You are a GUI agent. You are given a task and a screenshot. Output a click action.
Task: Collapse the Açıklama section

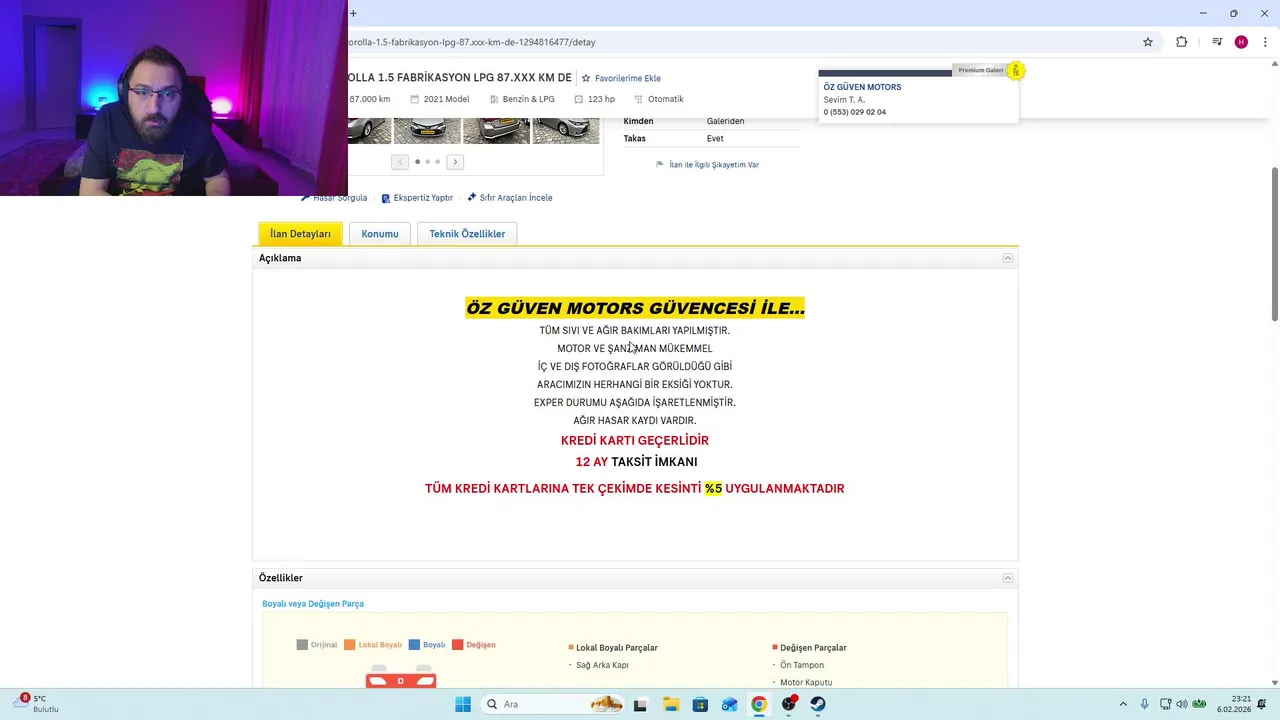point(1008,258)
